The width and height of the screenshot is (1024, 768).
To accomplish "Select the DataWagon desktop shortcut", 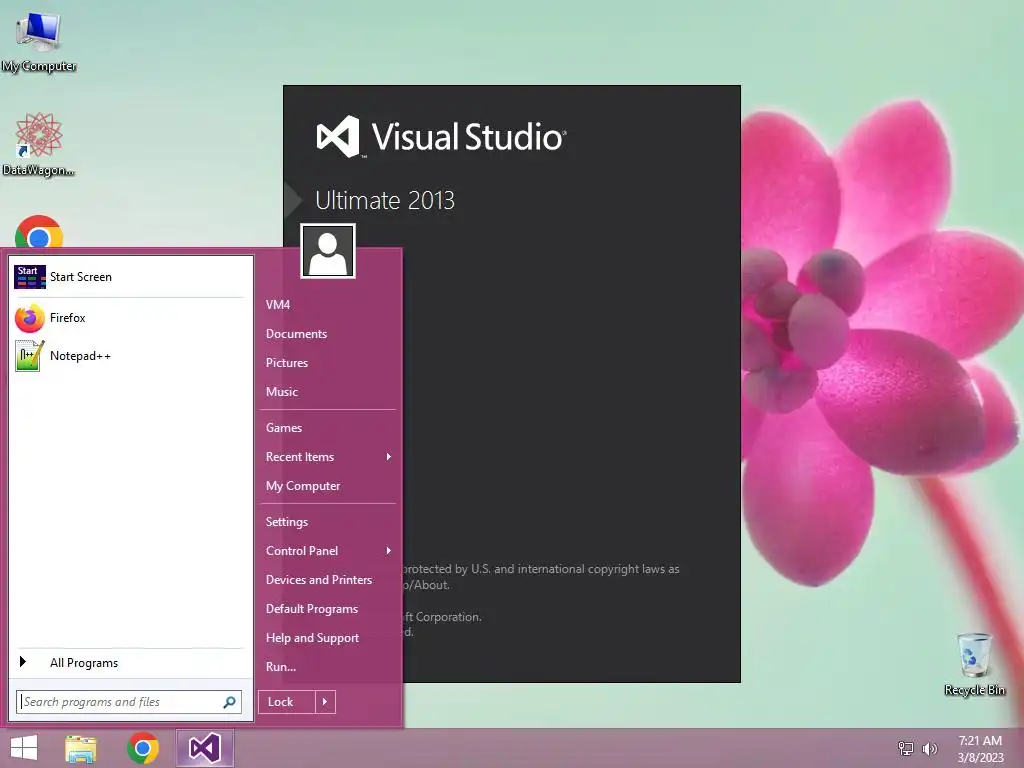I will point(39,145).
